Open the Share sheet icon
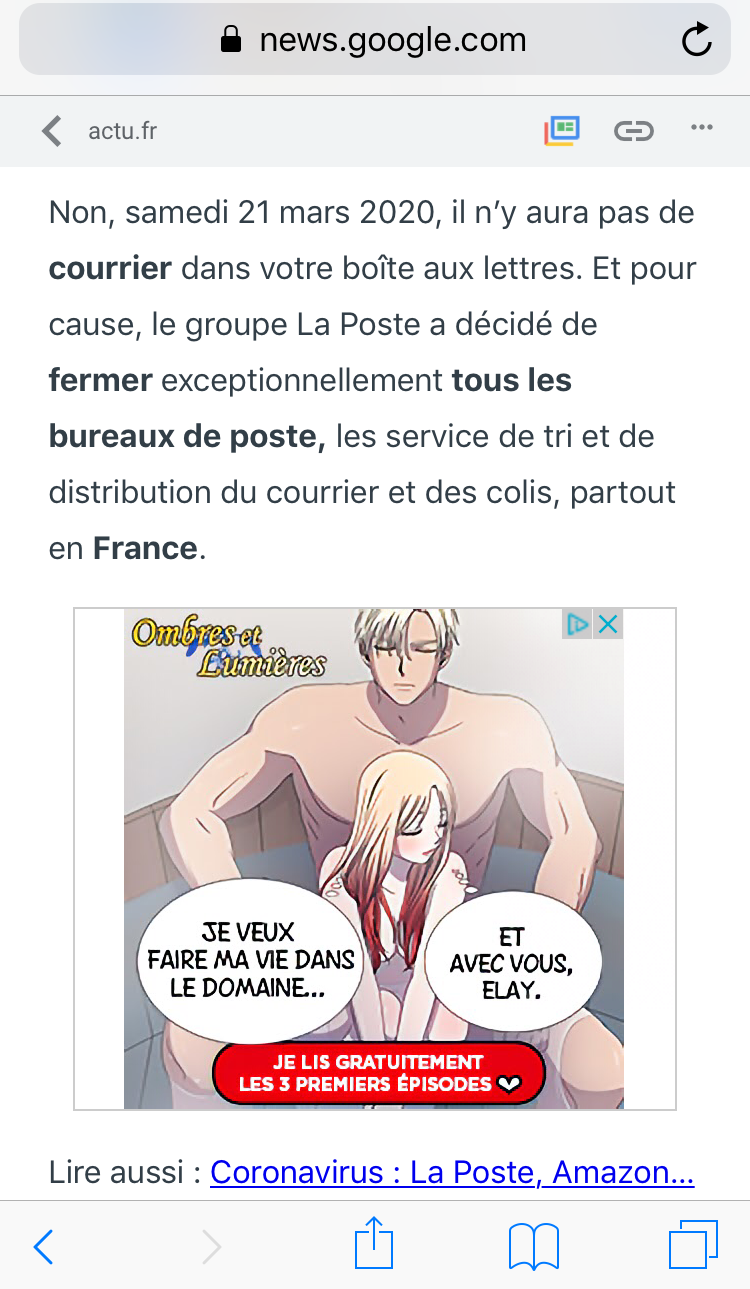The height and width of the screenshot is (1289, 750). pos(374,1243)
